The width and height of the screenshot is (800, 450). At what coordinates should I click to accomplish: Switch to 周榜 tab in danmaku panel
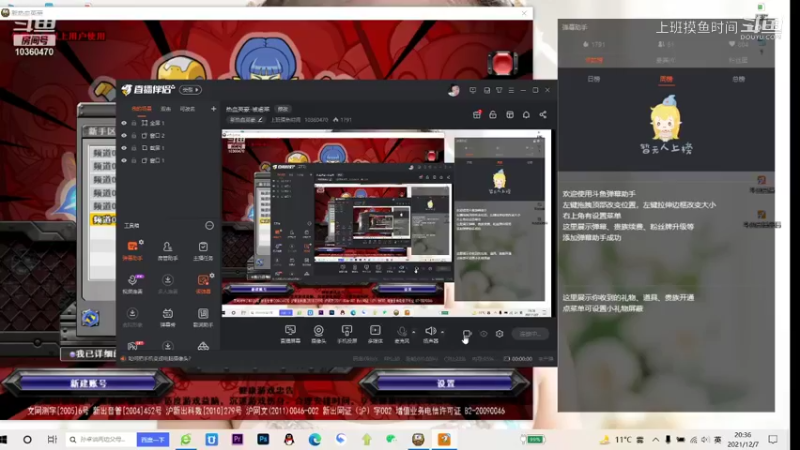click(x=666, y=79)
